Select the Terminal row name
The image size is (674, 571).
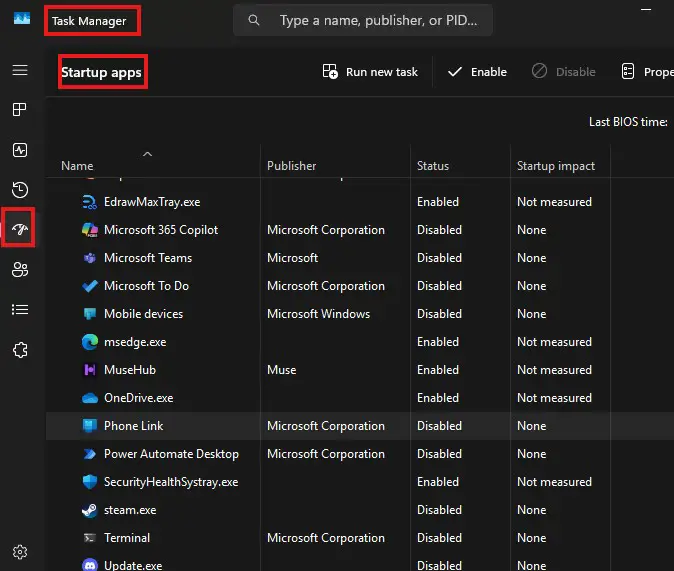(x=127, y=538)
